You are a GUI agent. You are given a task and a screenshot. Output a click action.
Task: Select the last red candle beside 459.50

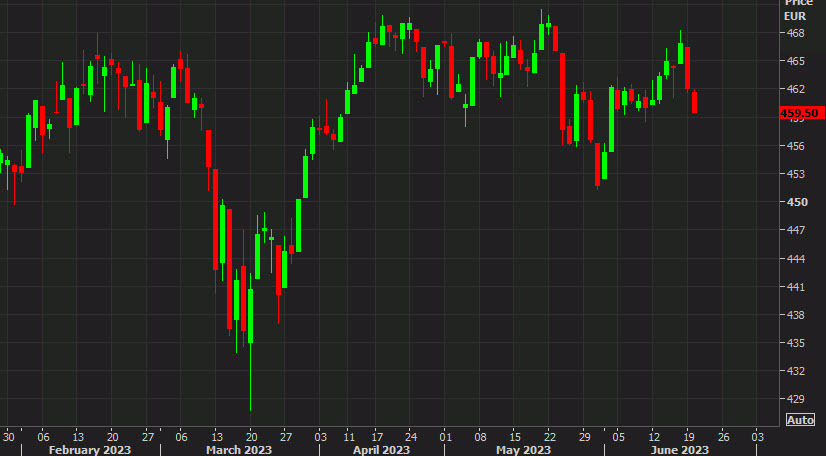[694, 102]
